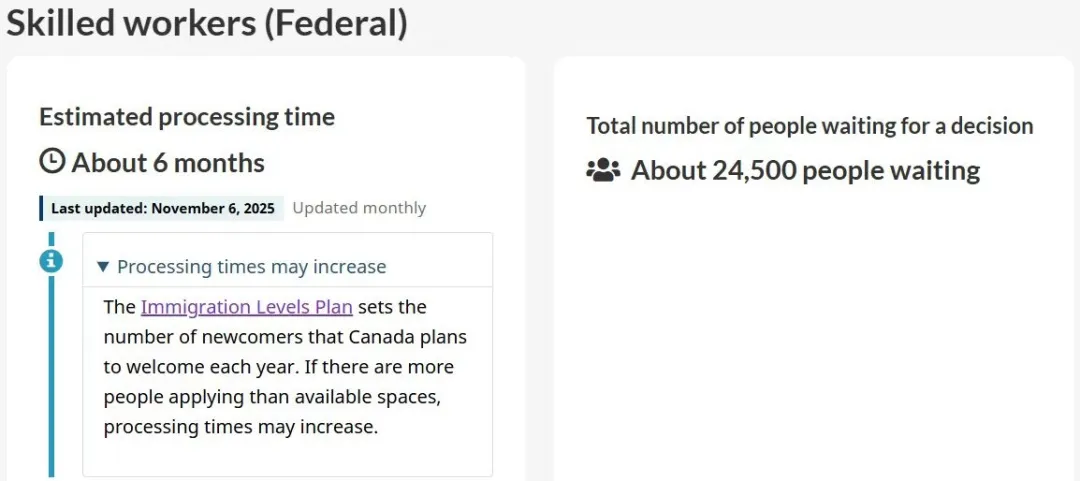Click the word "The" before Immigration Levels Plan

(119, 307)
